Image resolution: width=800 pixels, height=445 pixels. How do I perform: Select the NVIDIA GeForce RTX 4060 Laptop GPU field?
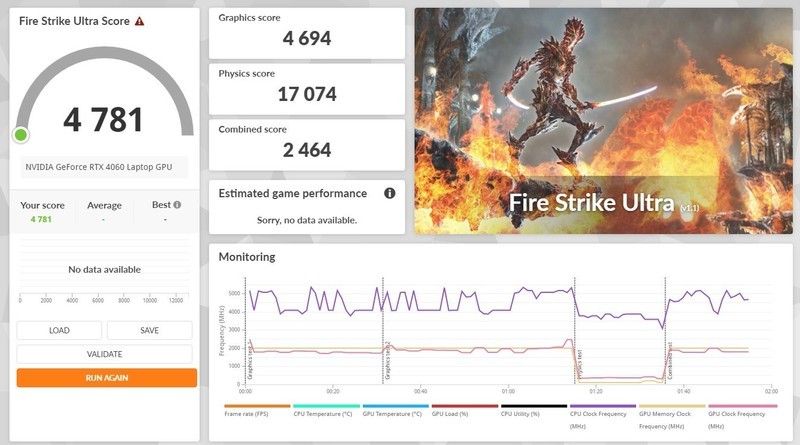point(104,167)
